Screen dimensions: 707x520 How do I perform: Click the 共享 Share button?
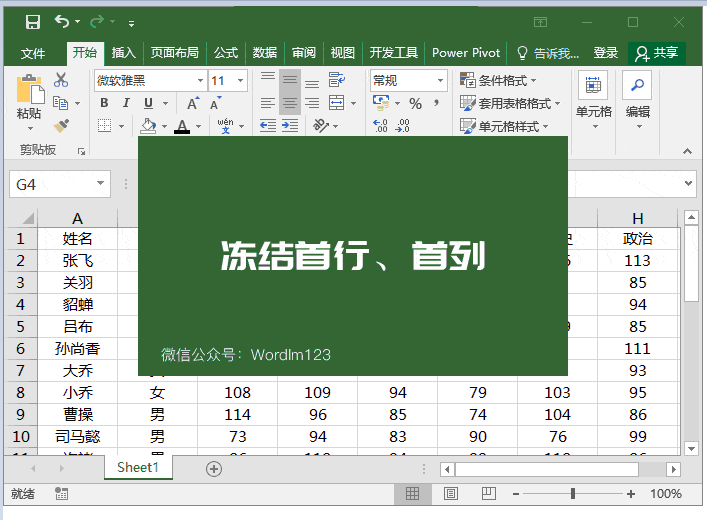coord(656,53)
